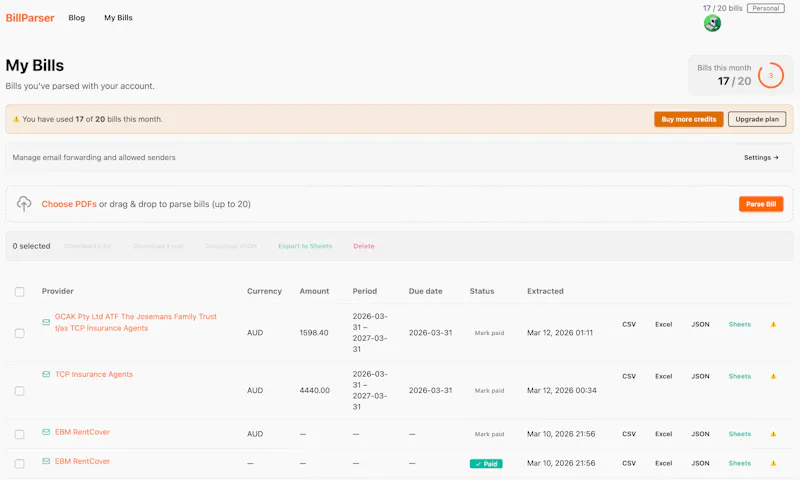This screenshot has height=480, width=800.
Task: Click the Due date column header
Action: (426, 291)
